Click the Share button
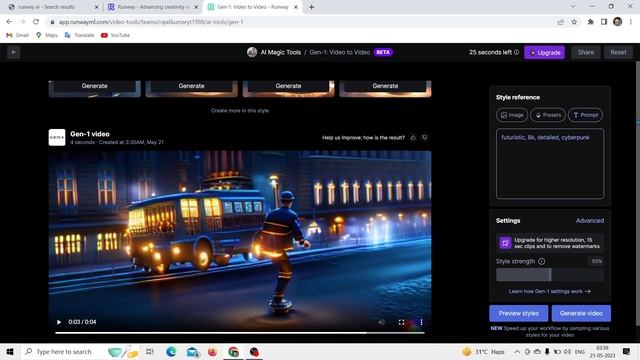Viewport: 640px width, 360px height. pyautogui.click(x=586, y=52)
